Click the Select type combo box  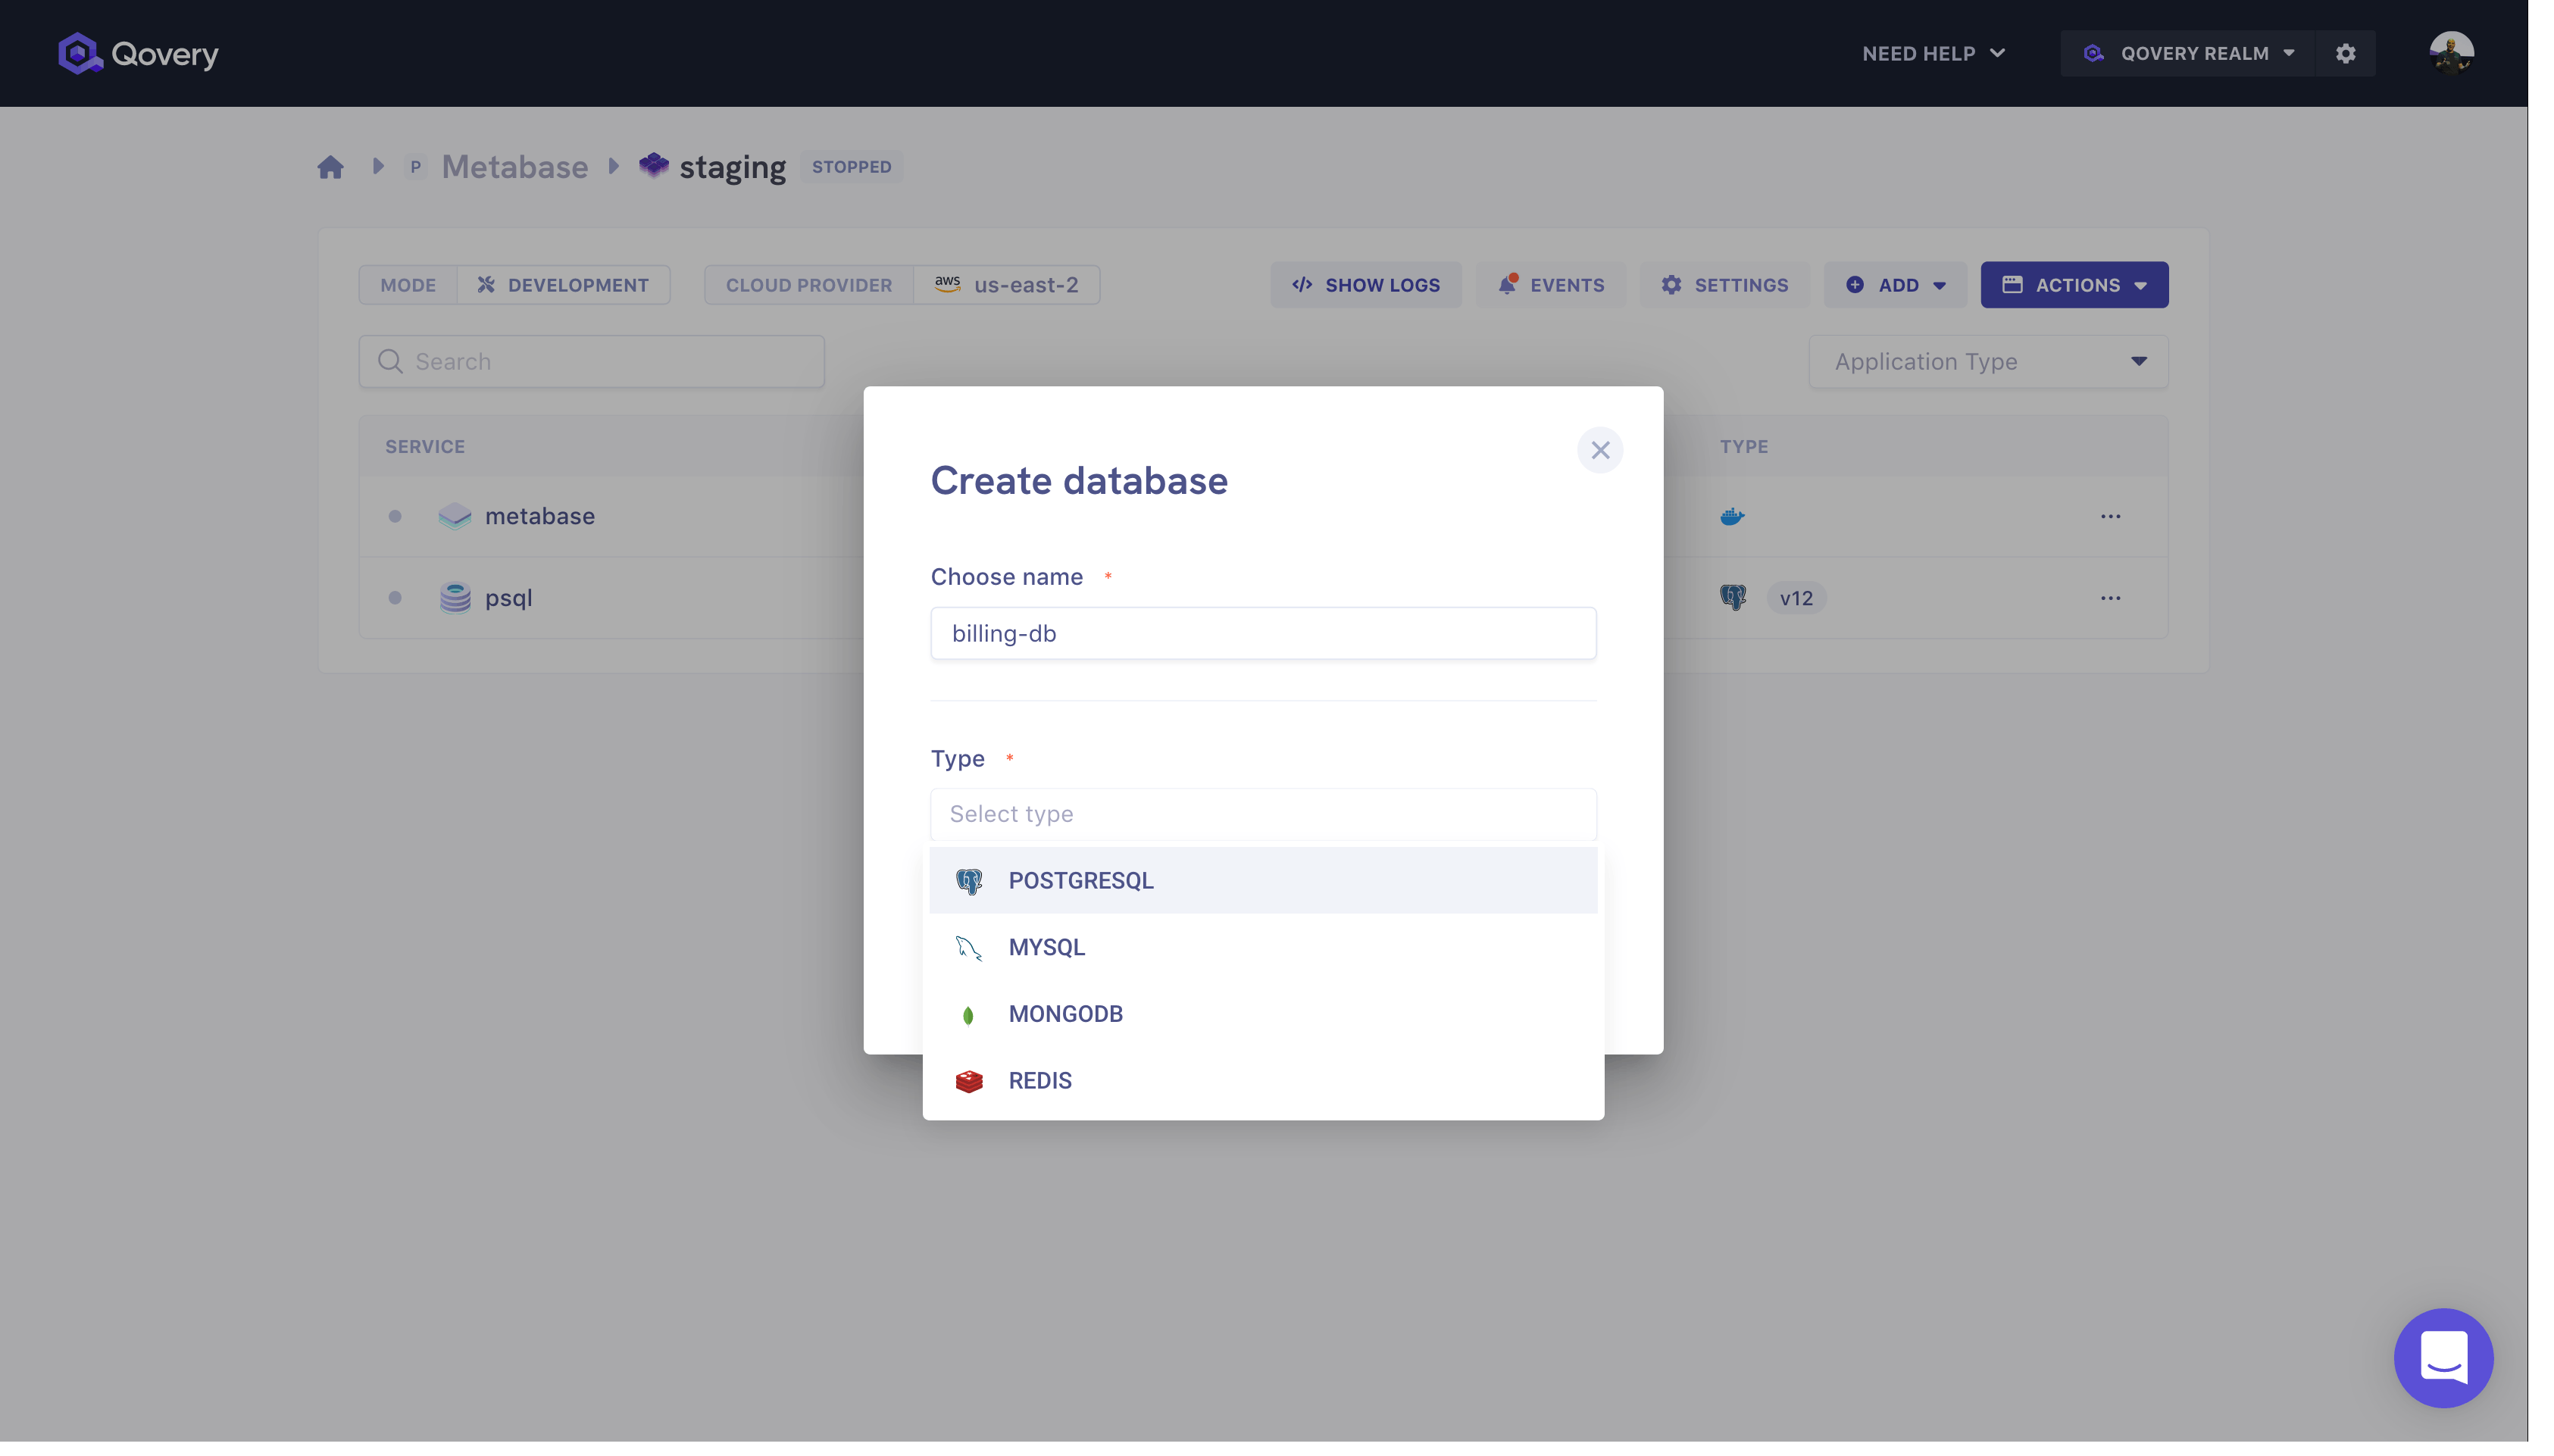point(1263,814)
